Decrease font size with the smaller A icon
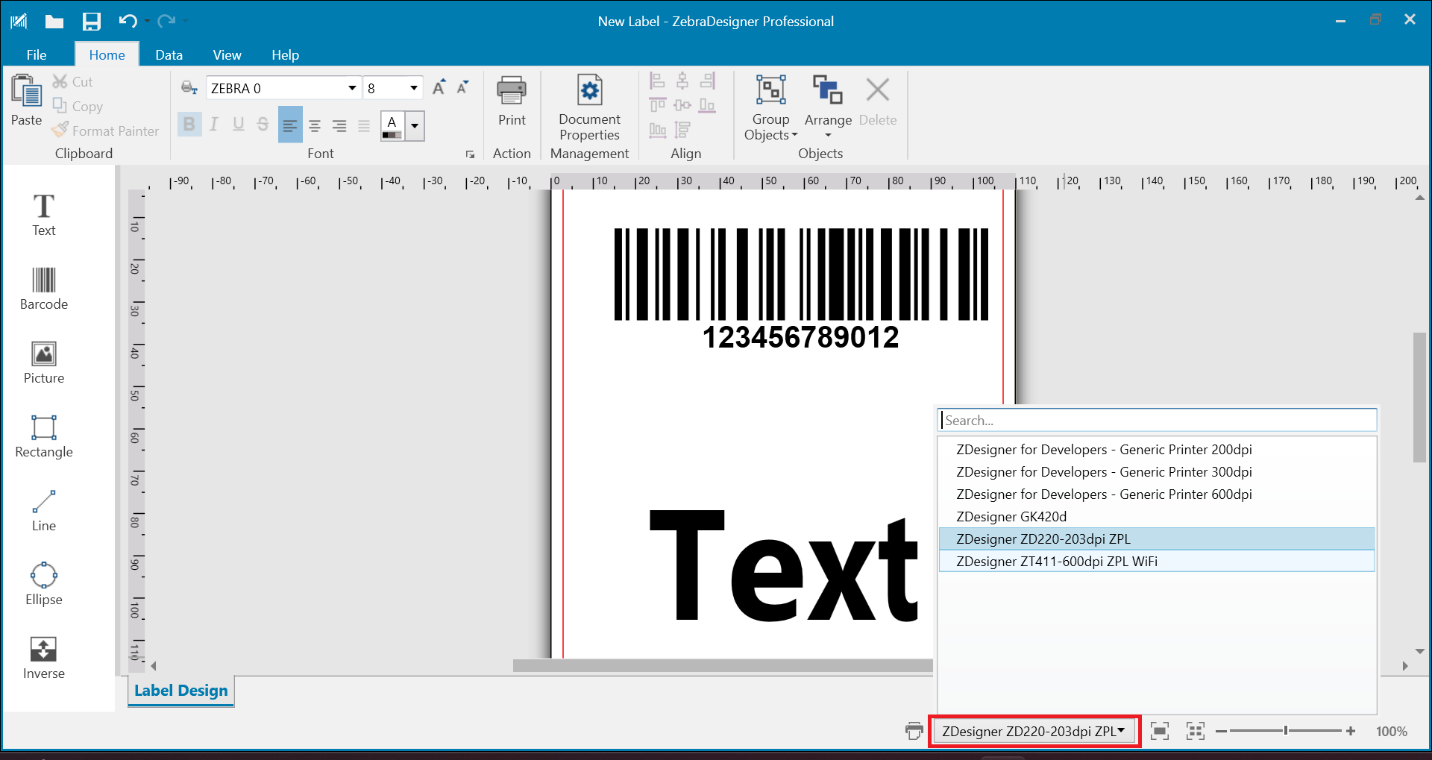 [462, 88]
